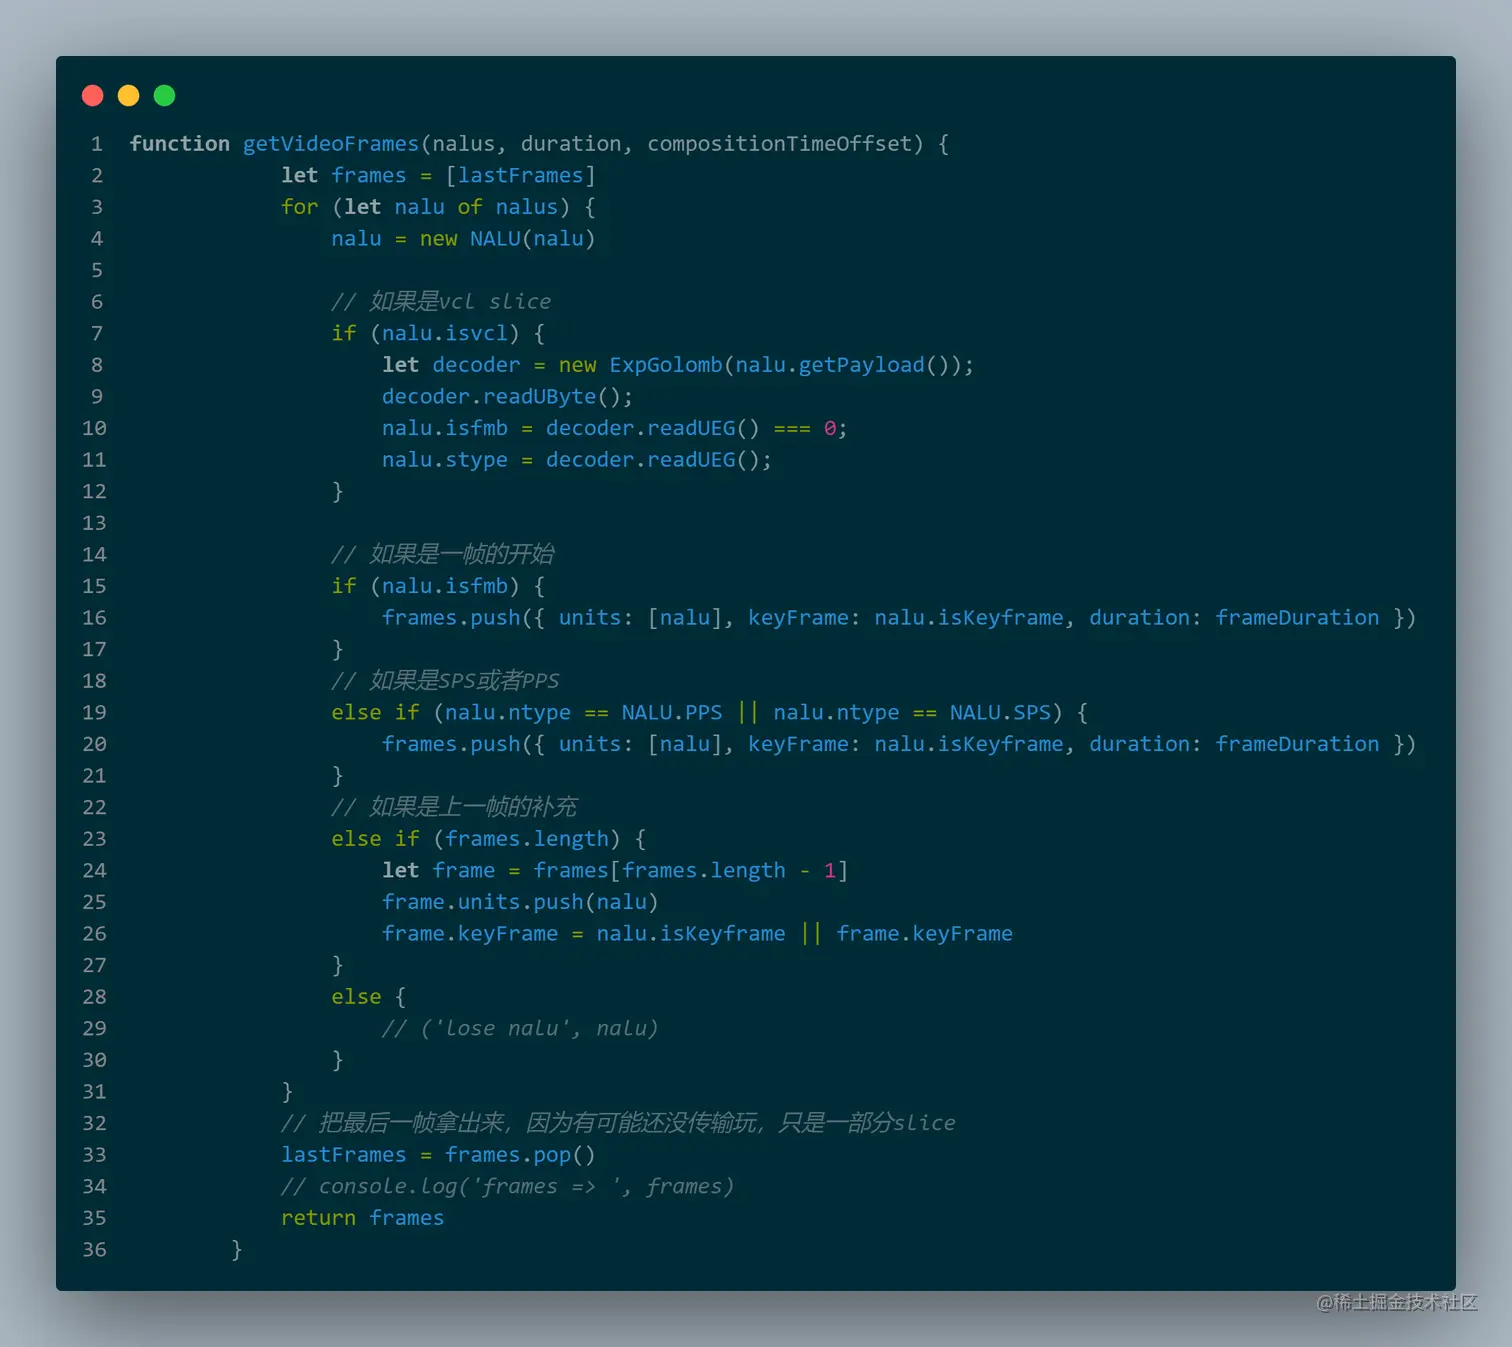The width and height of the screenshot is (1512, 1347).
Task: Click the comment 如果是SPS或者PPS
Action: pyautogui.click(x=445, y=680)
